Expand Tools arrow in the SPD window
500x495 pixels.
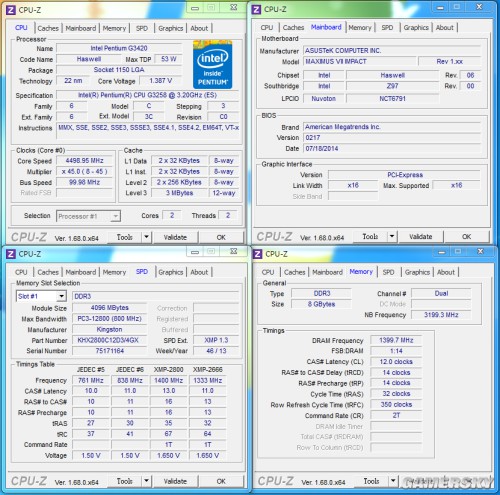146,481
